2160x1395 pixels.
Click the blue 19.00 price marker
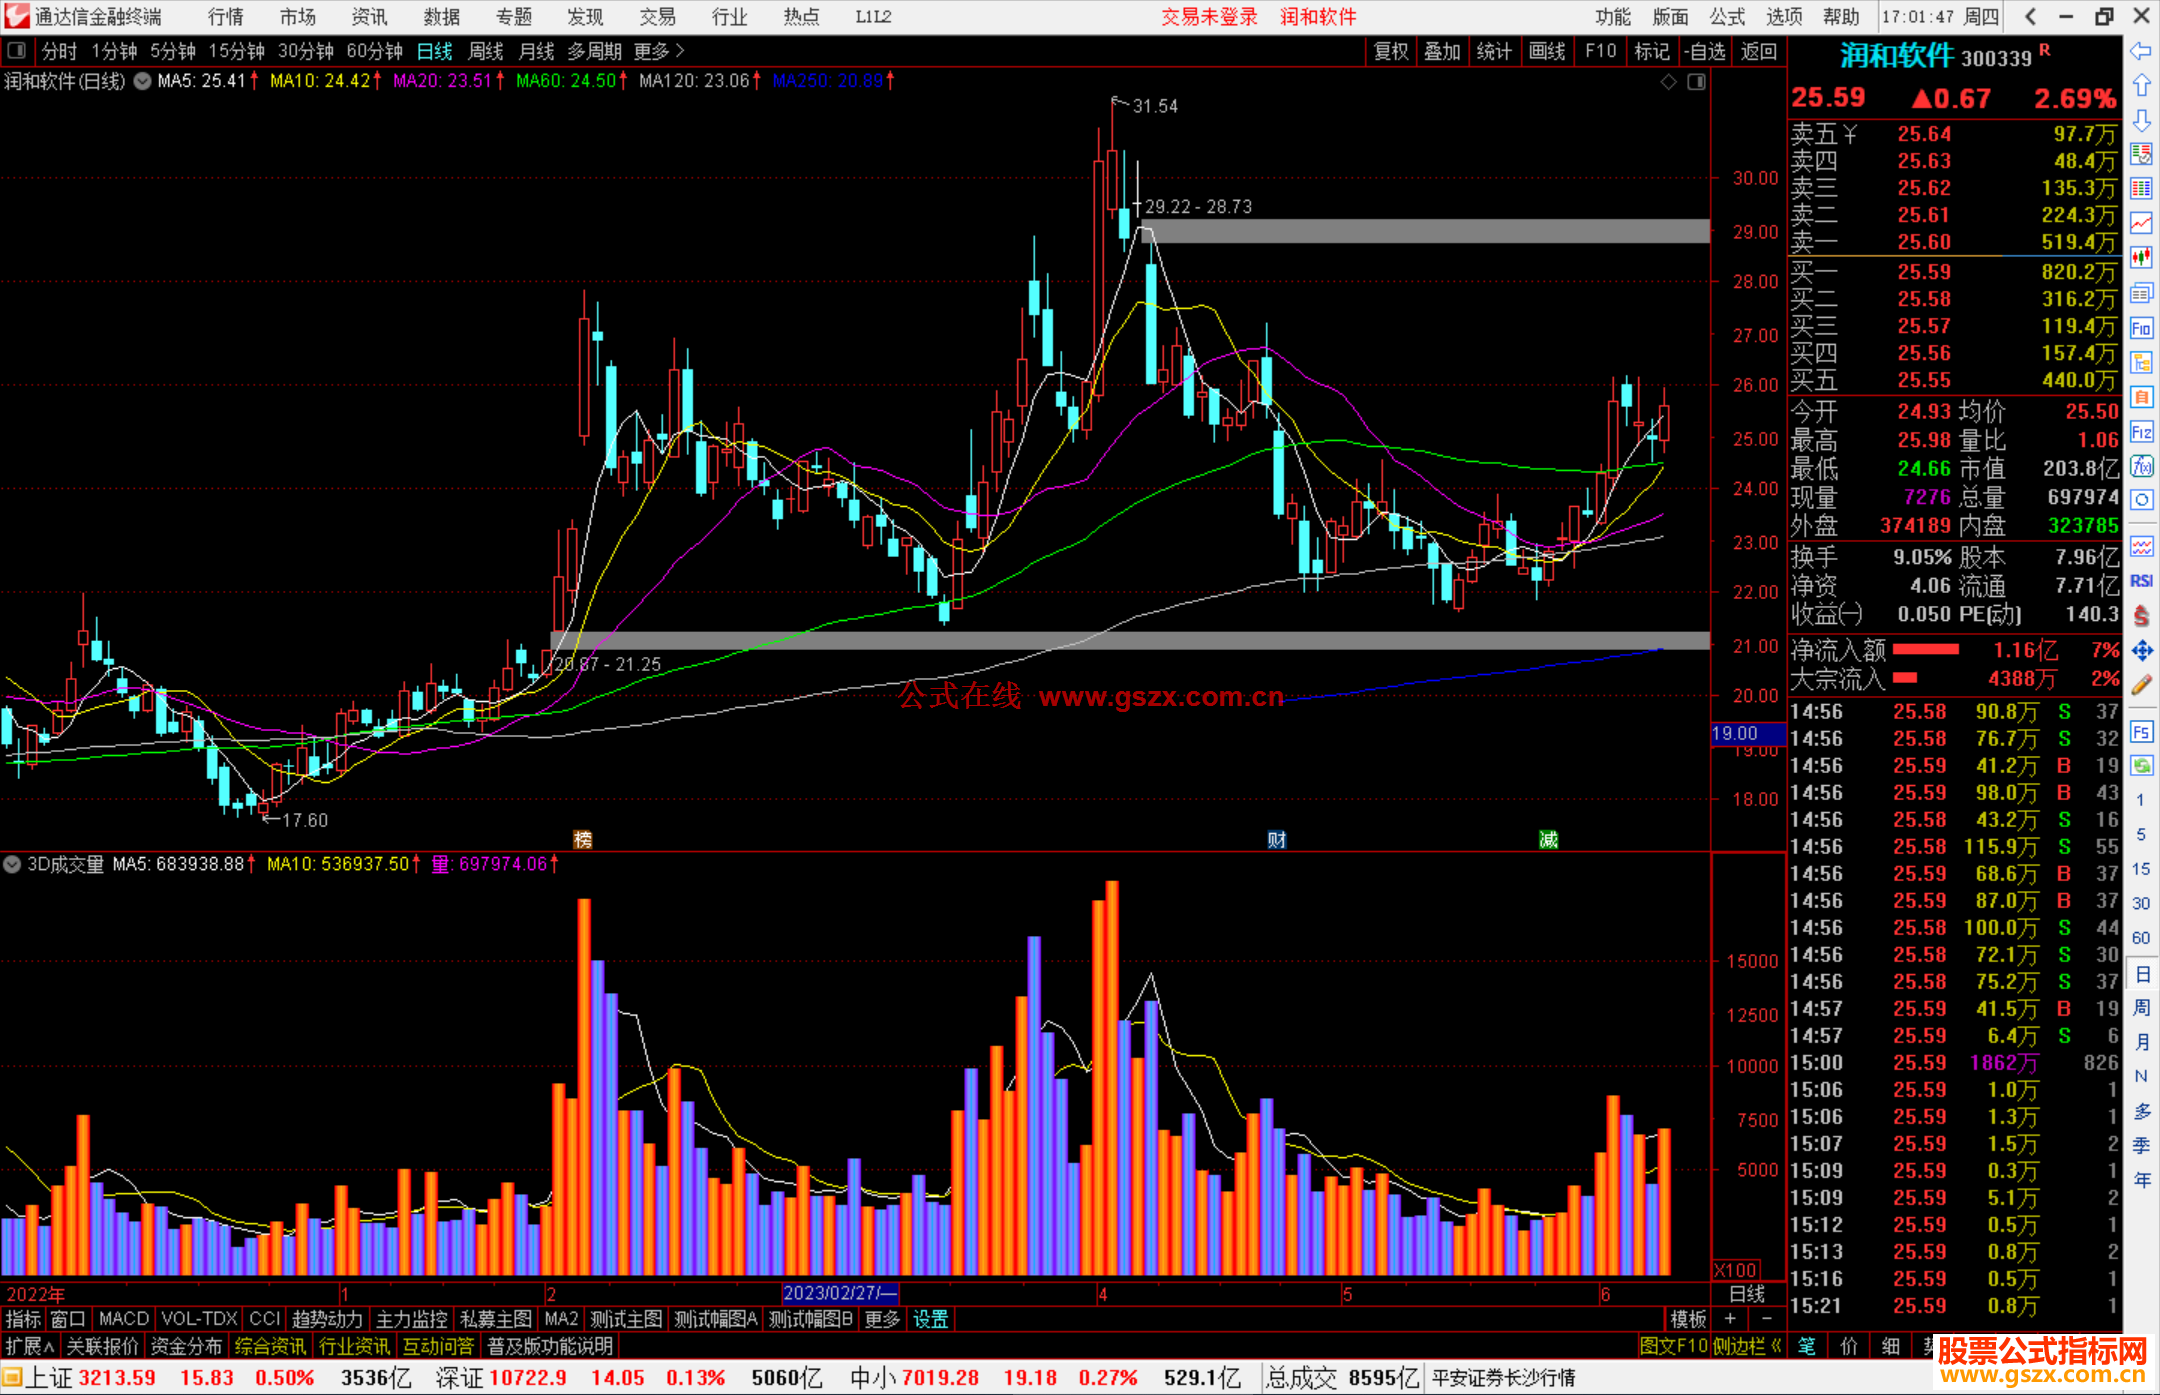click(x=1747, y=734)
